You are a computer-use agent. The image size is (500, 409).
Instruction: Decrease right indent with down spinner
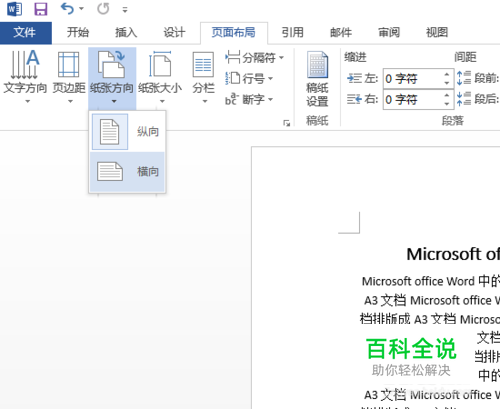point(447,104)
